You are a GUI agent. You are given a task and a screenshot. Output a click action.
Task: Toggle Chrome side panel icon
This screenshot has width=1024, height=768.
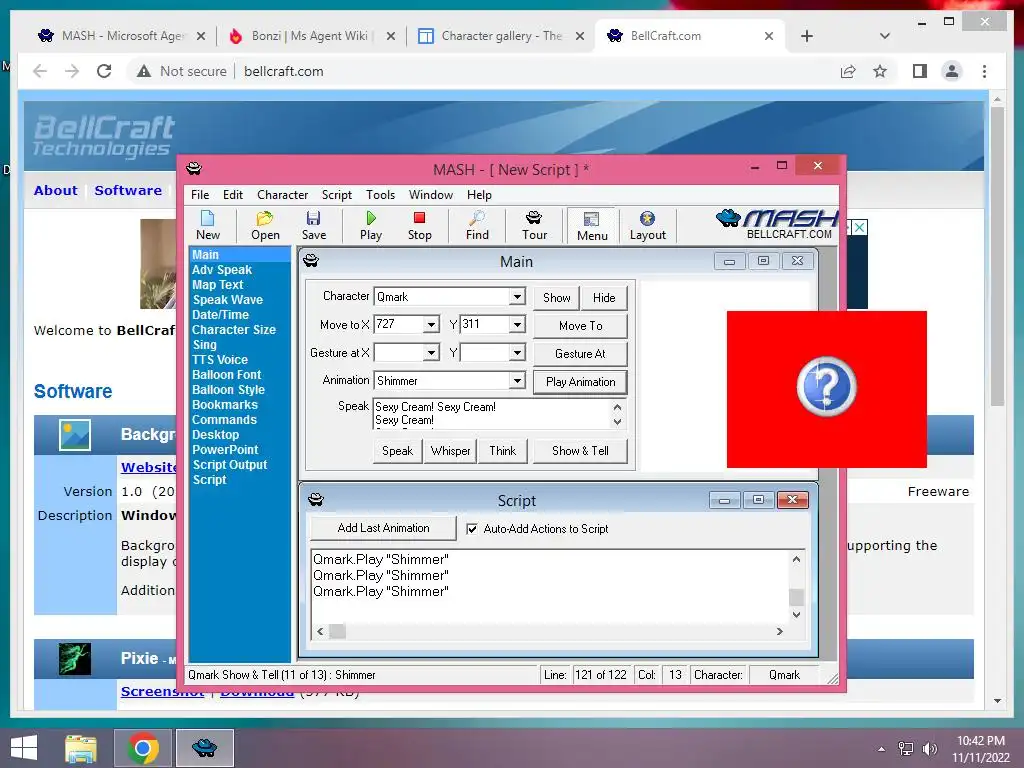tap(920, 71)
